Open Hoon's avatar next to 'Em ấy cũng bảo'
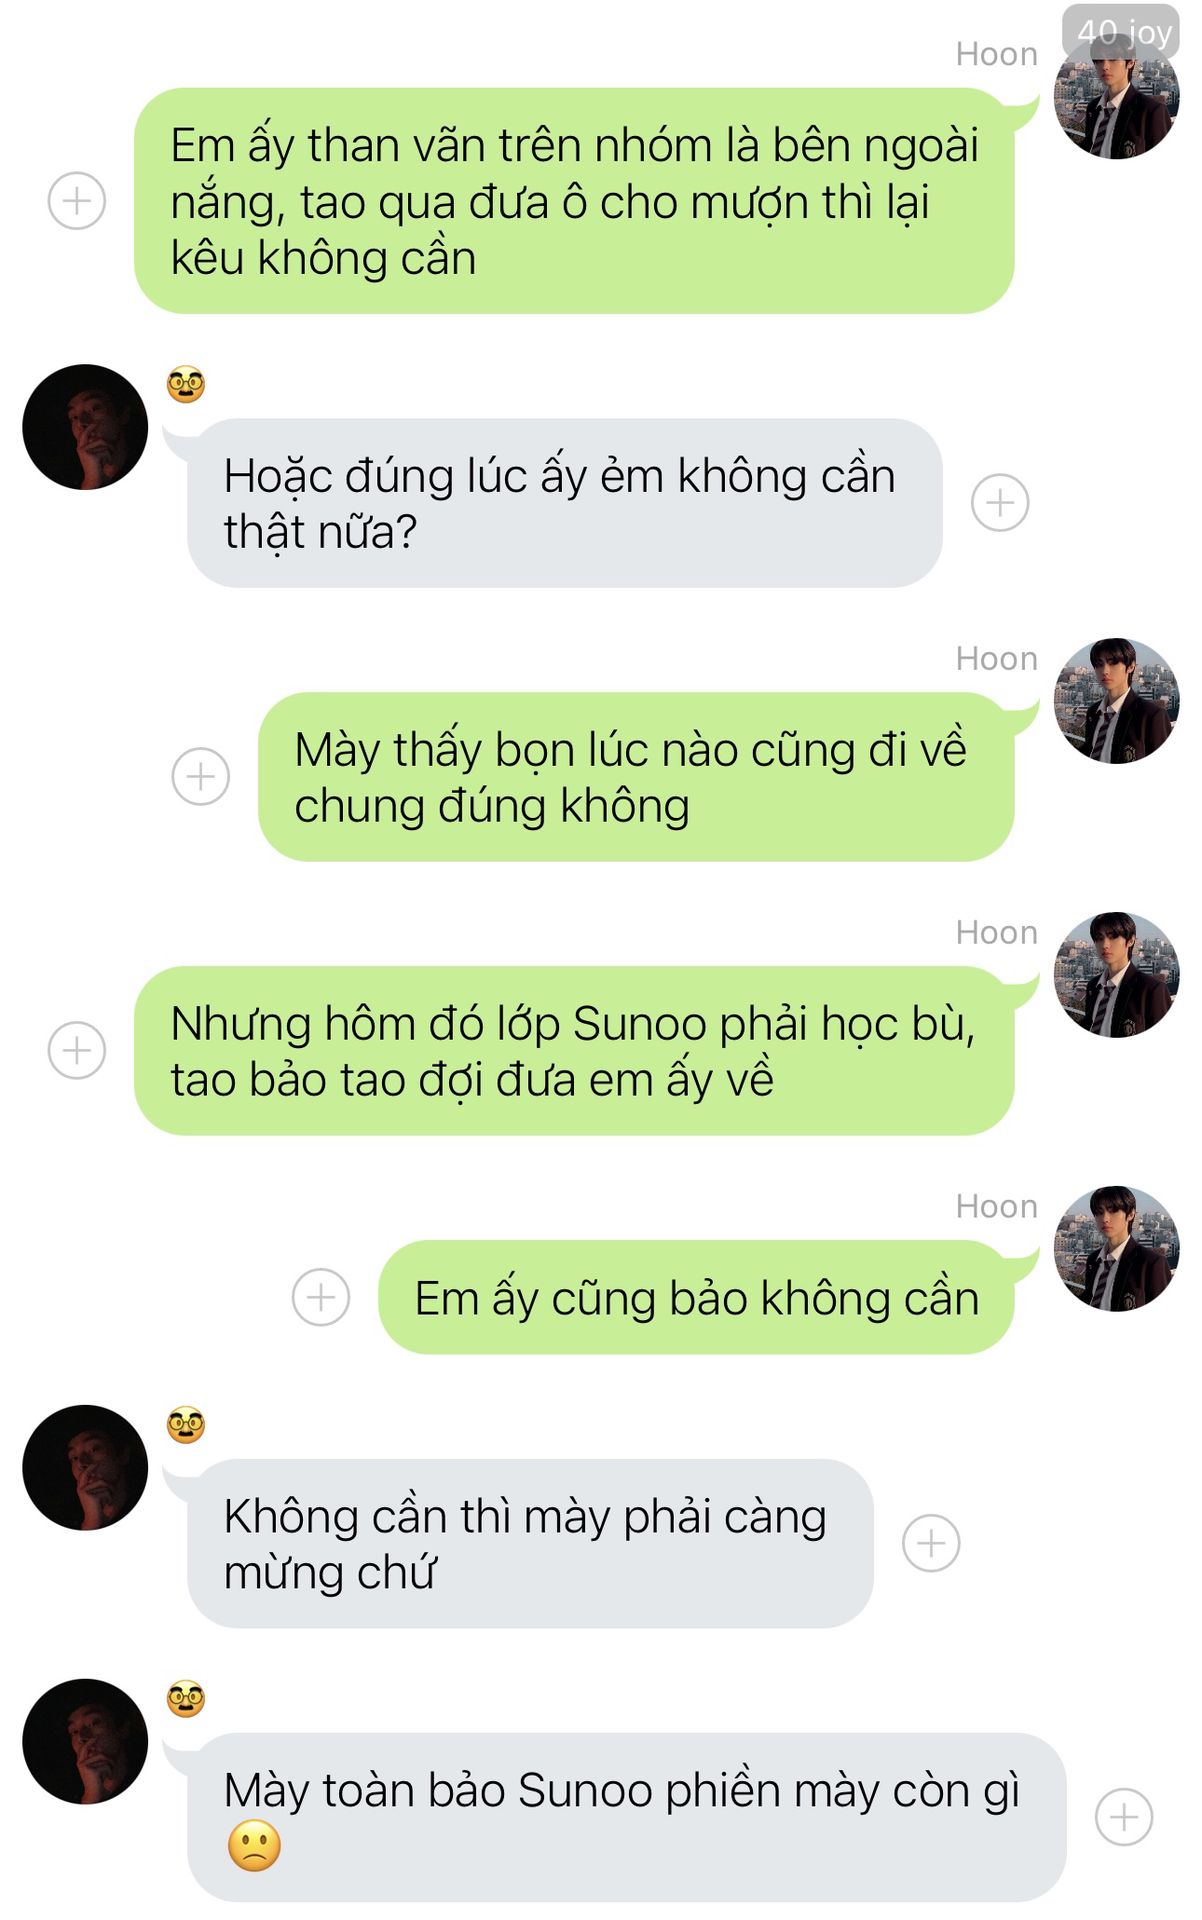Screen dimensions: 1202x1920 tap(1116, 1249)
